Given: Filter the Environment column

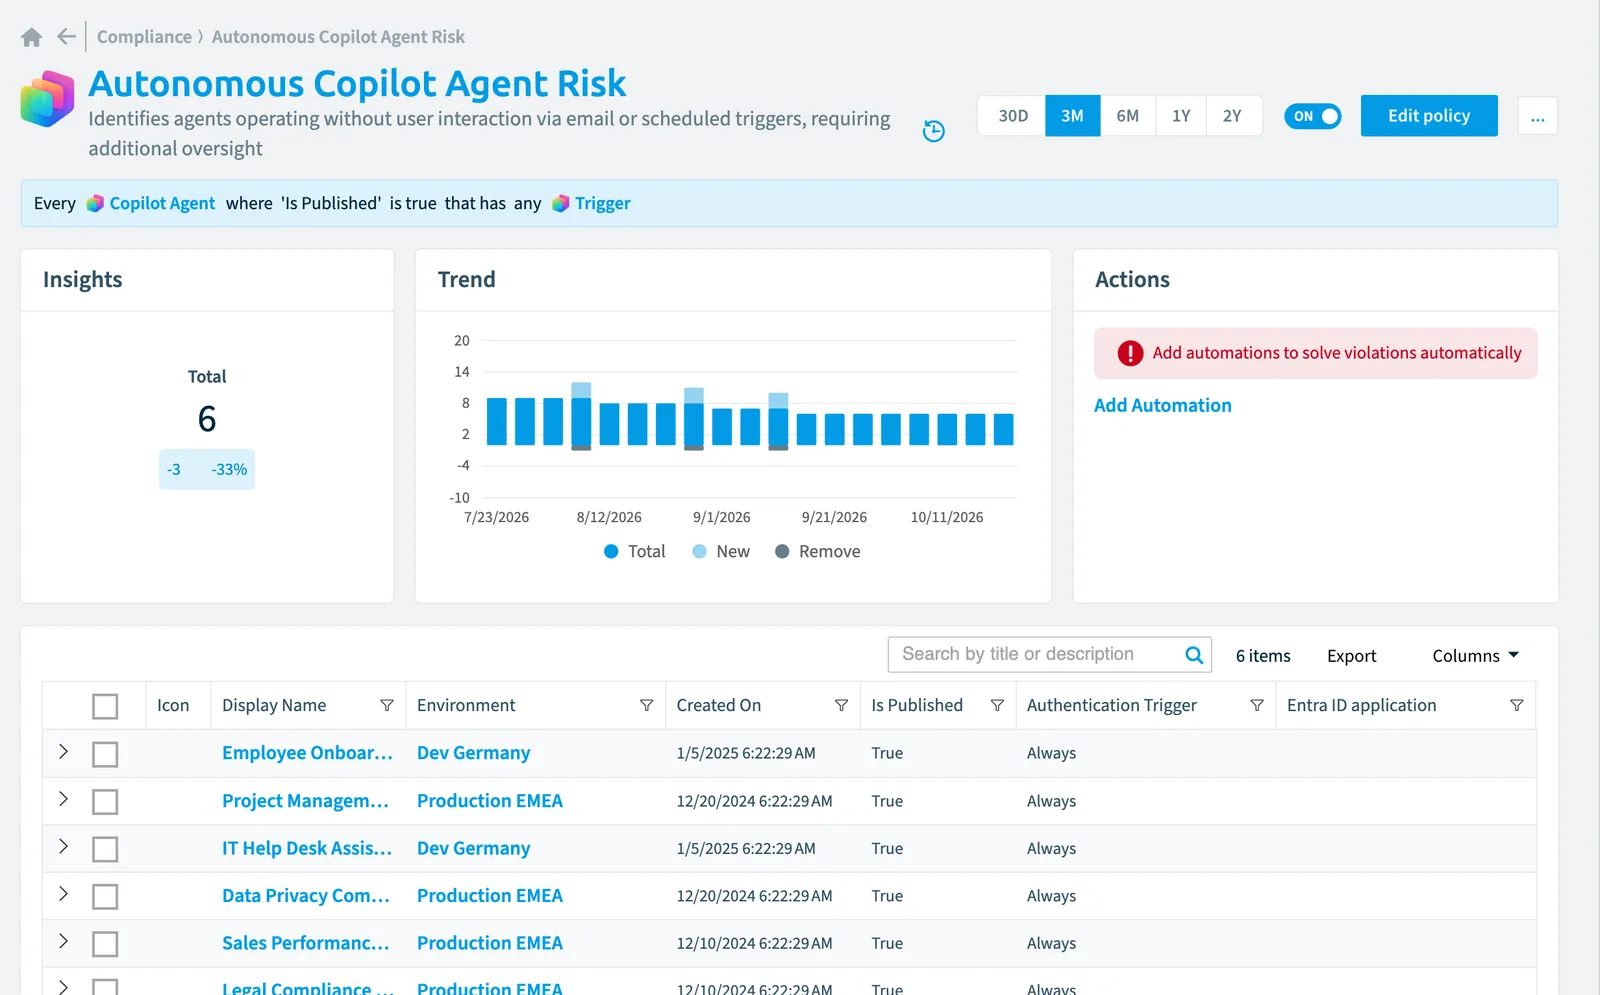Looking at the screenshot, I should (x=647, y=705).
